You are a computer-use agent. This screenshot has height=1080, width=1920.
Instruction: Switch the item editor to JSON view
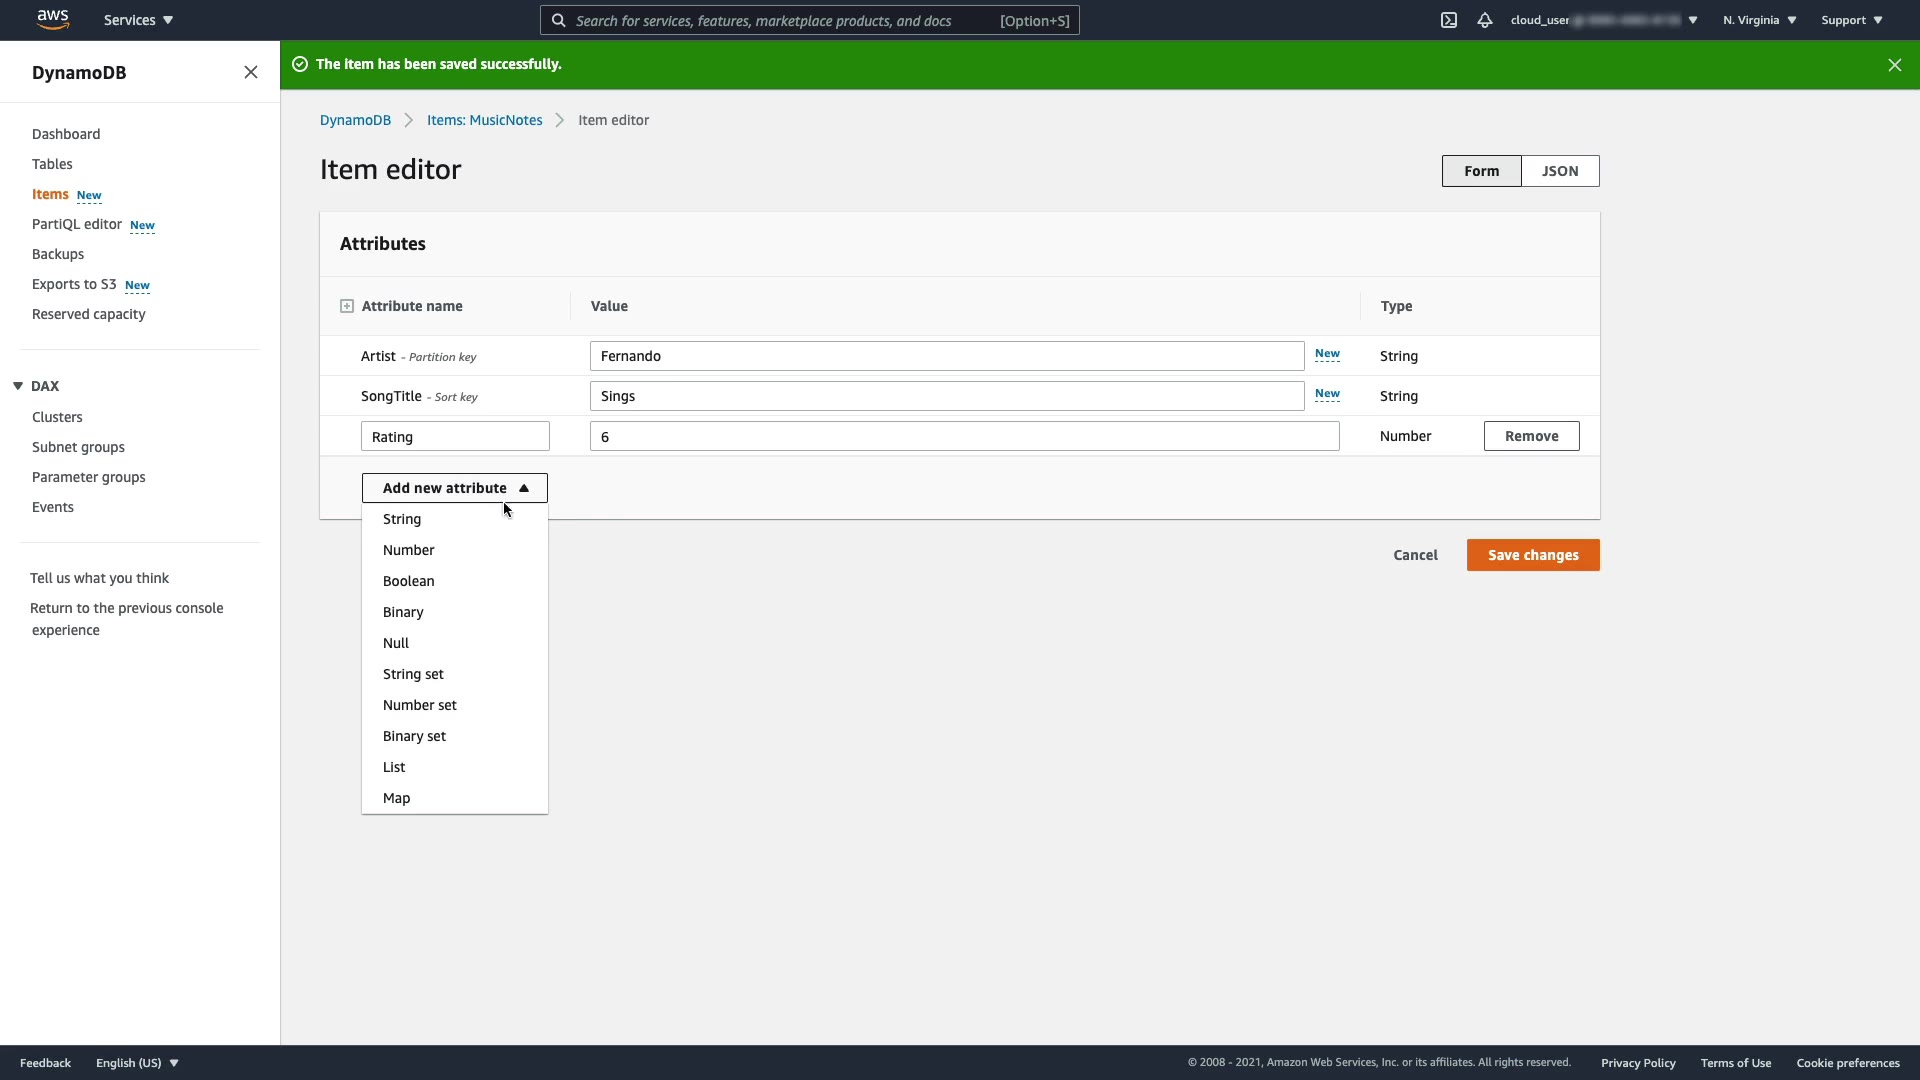[x=1560, y=171]
